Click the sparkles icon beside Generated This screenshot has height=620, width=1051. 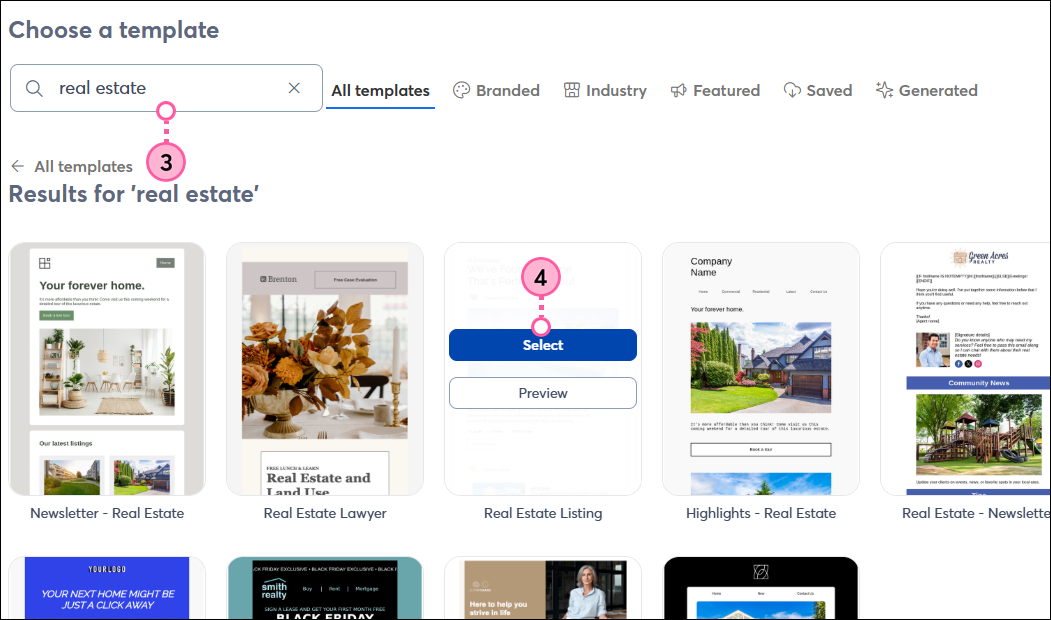[x=884, y=90]
